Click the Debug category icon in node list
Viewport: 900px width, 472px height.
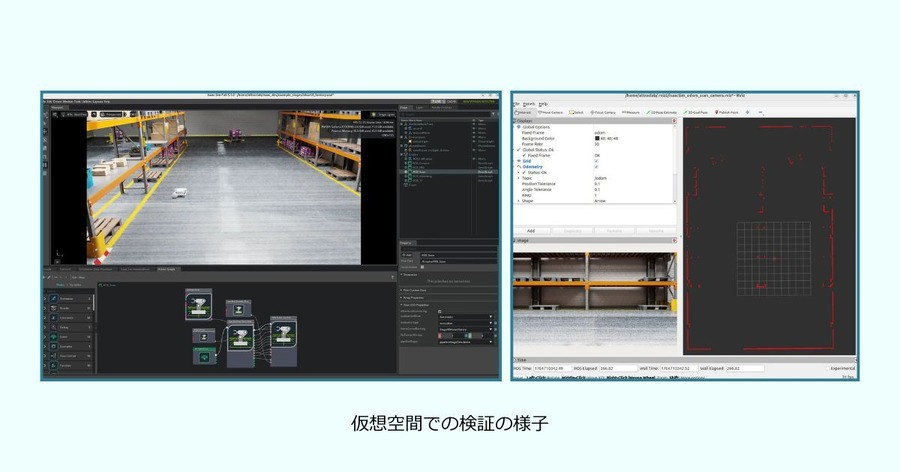tap(53, 327)
